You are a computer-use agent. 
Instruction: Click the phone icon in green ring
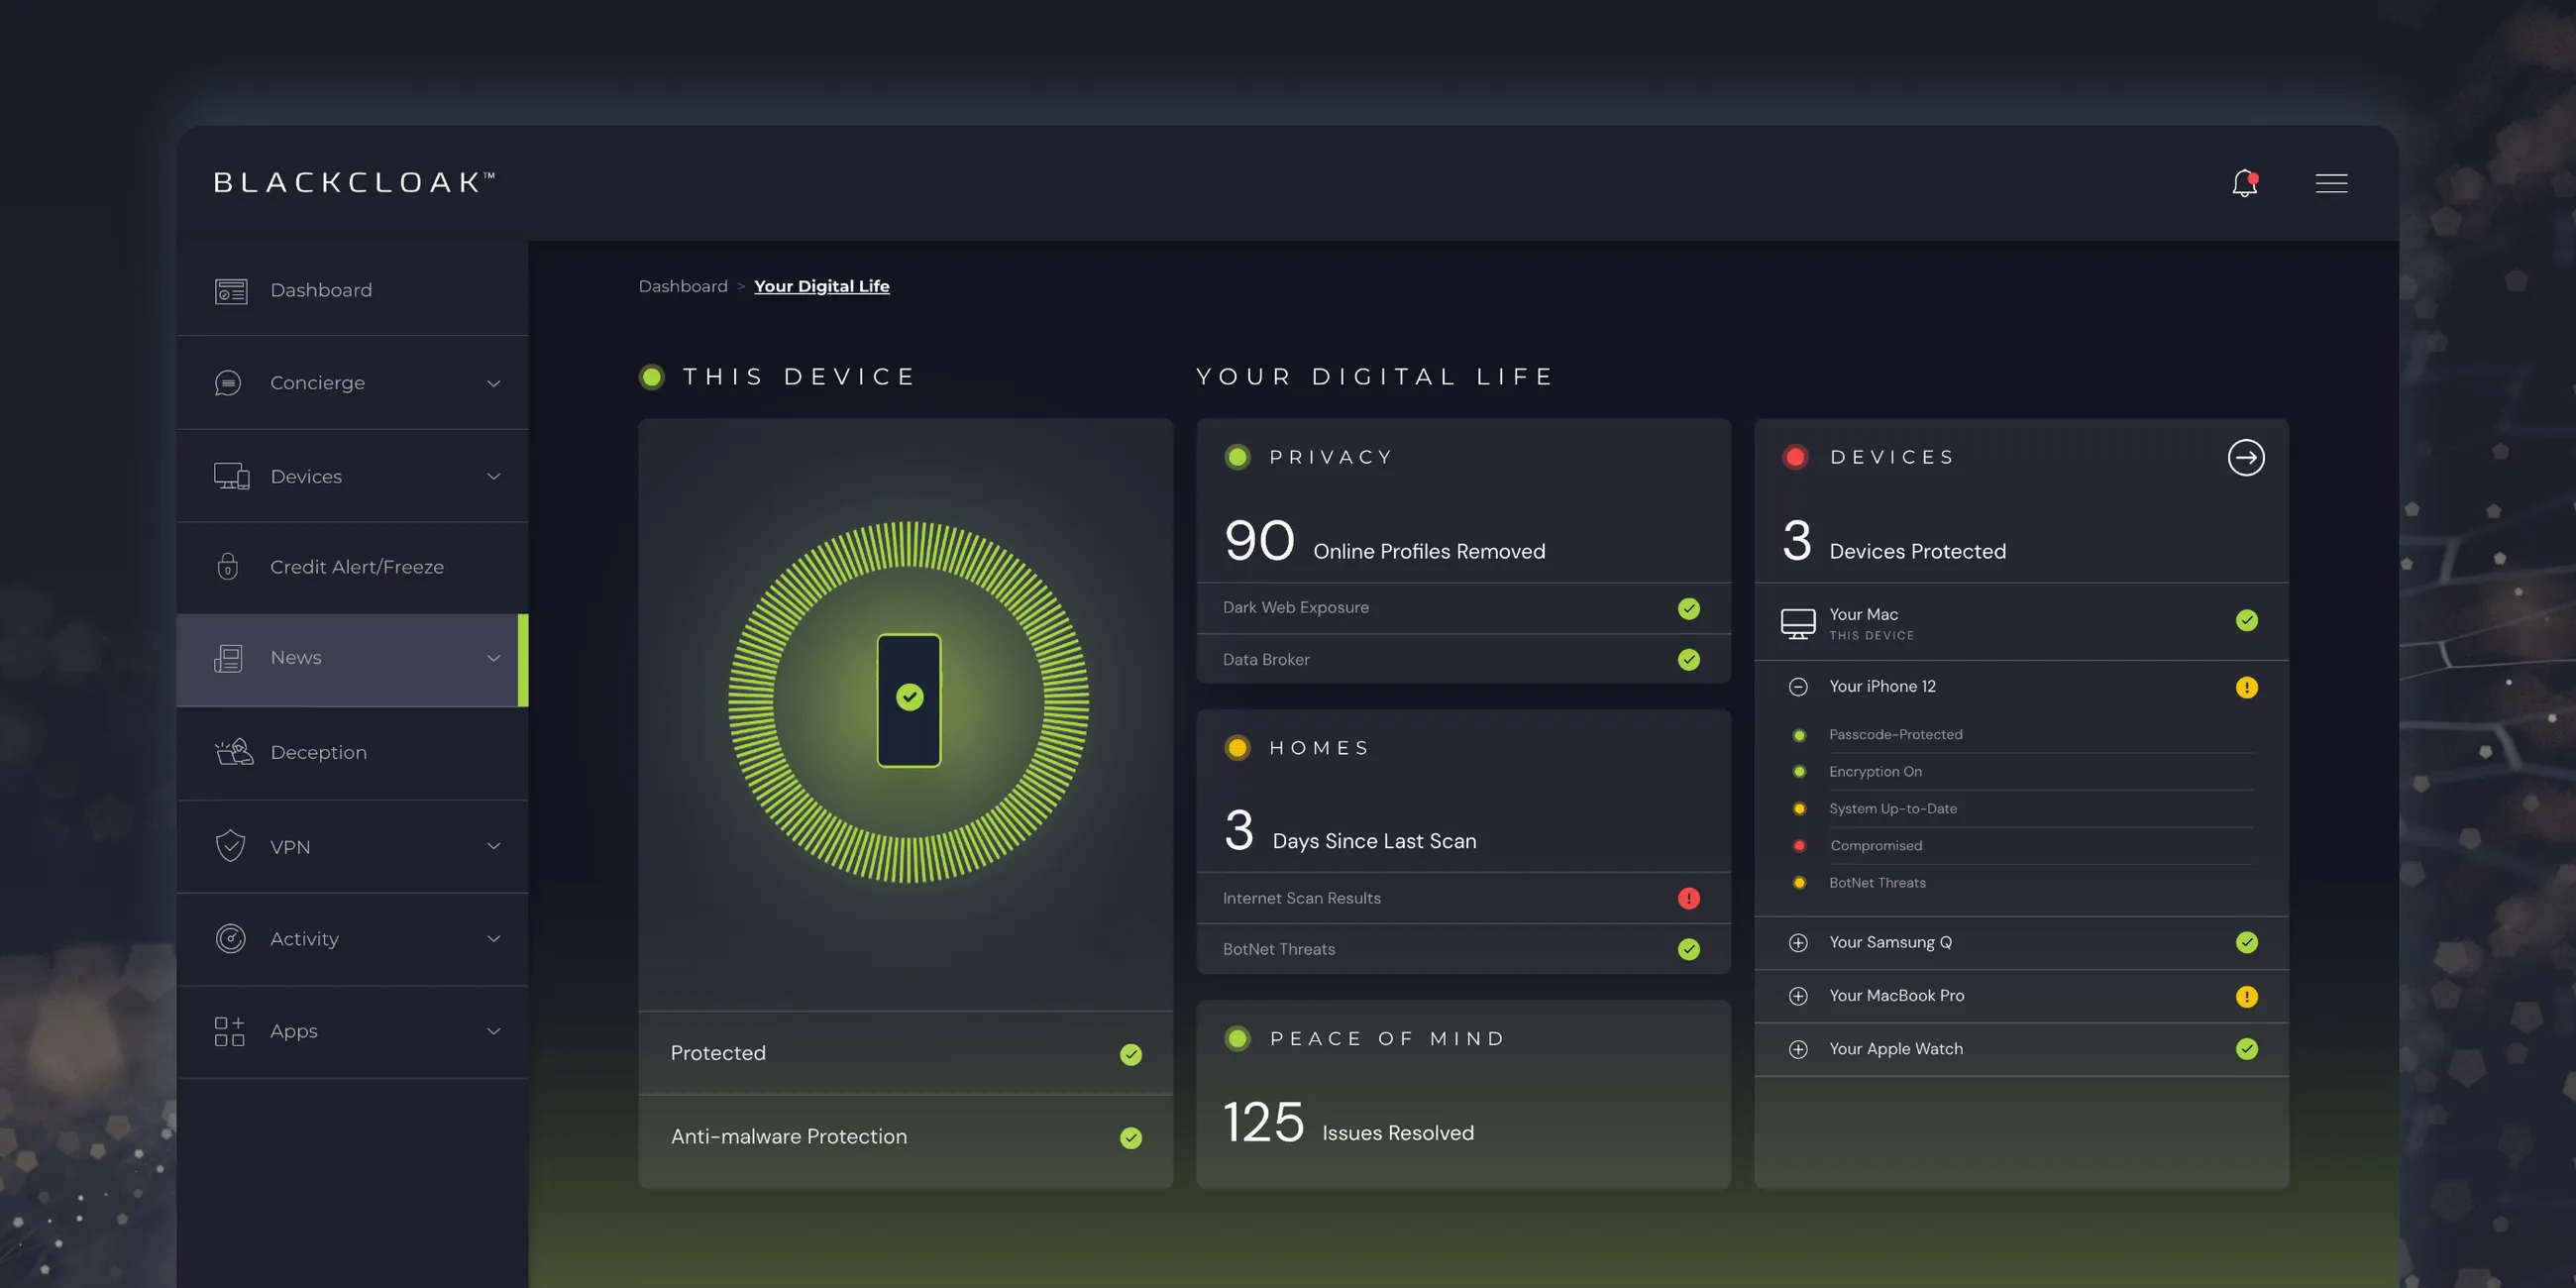(x=909, y=700)
